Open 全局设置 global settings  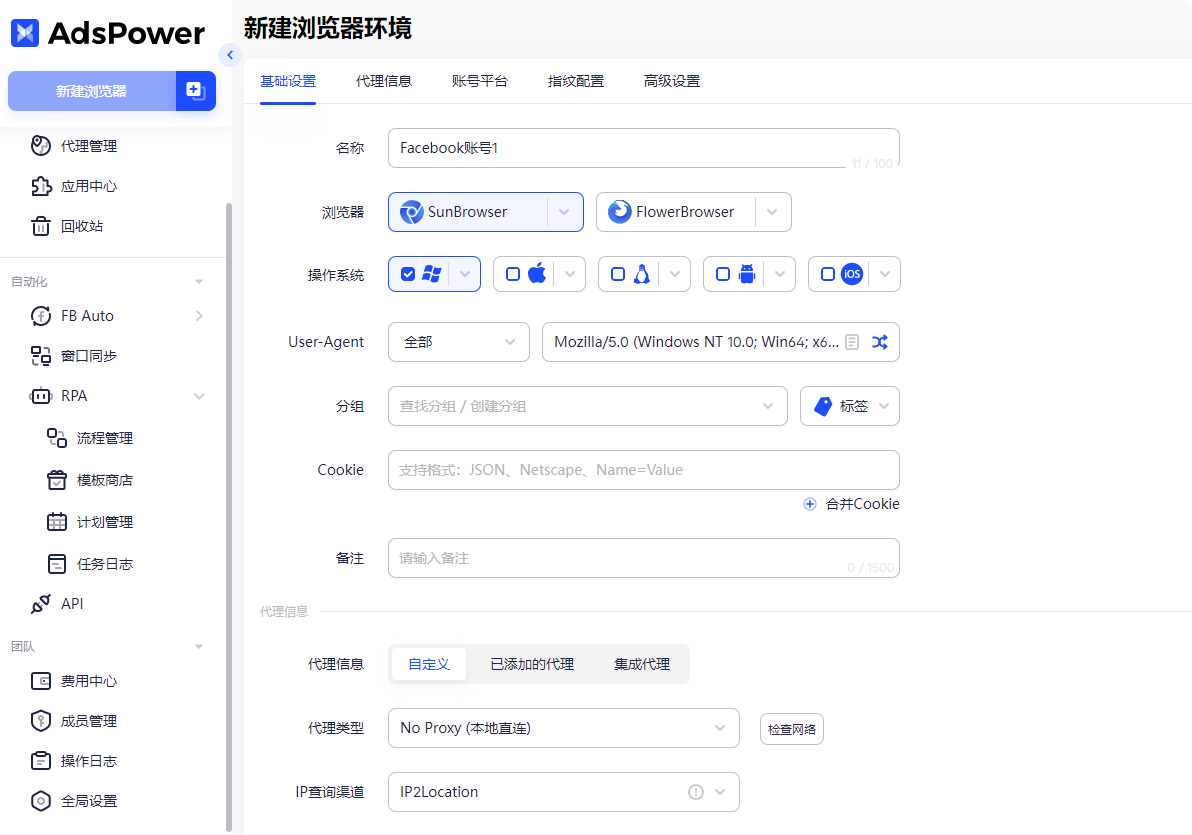pos(74,801)
